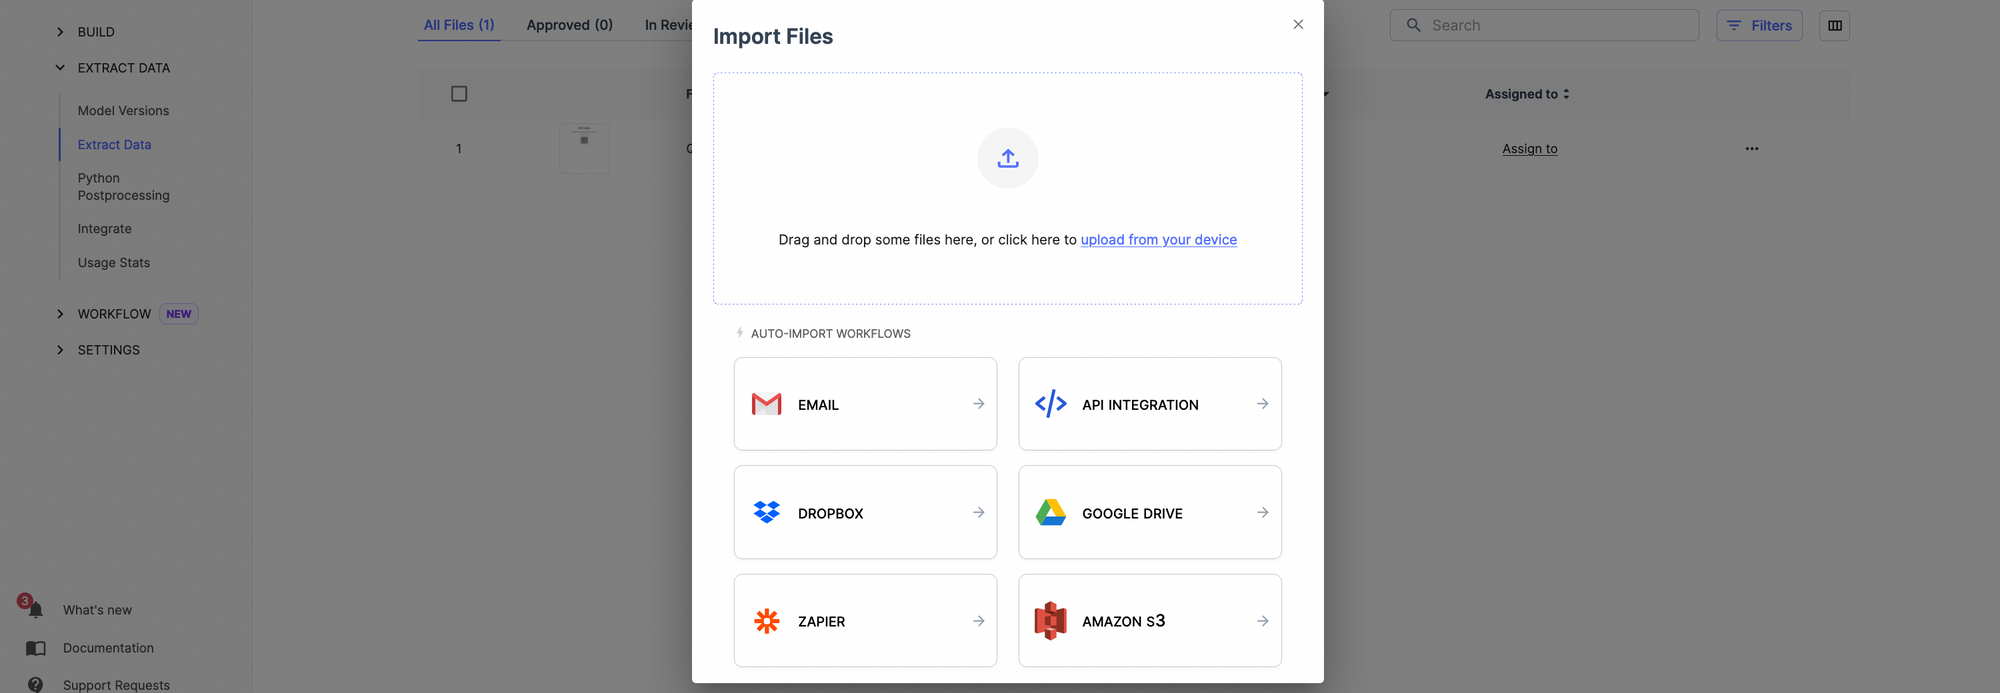The height and width of the screenshot is (693, 2000).
Task: Click the upload from your device link
Action: point(1158,240)
